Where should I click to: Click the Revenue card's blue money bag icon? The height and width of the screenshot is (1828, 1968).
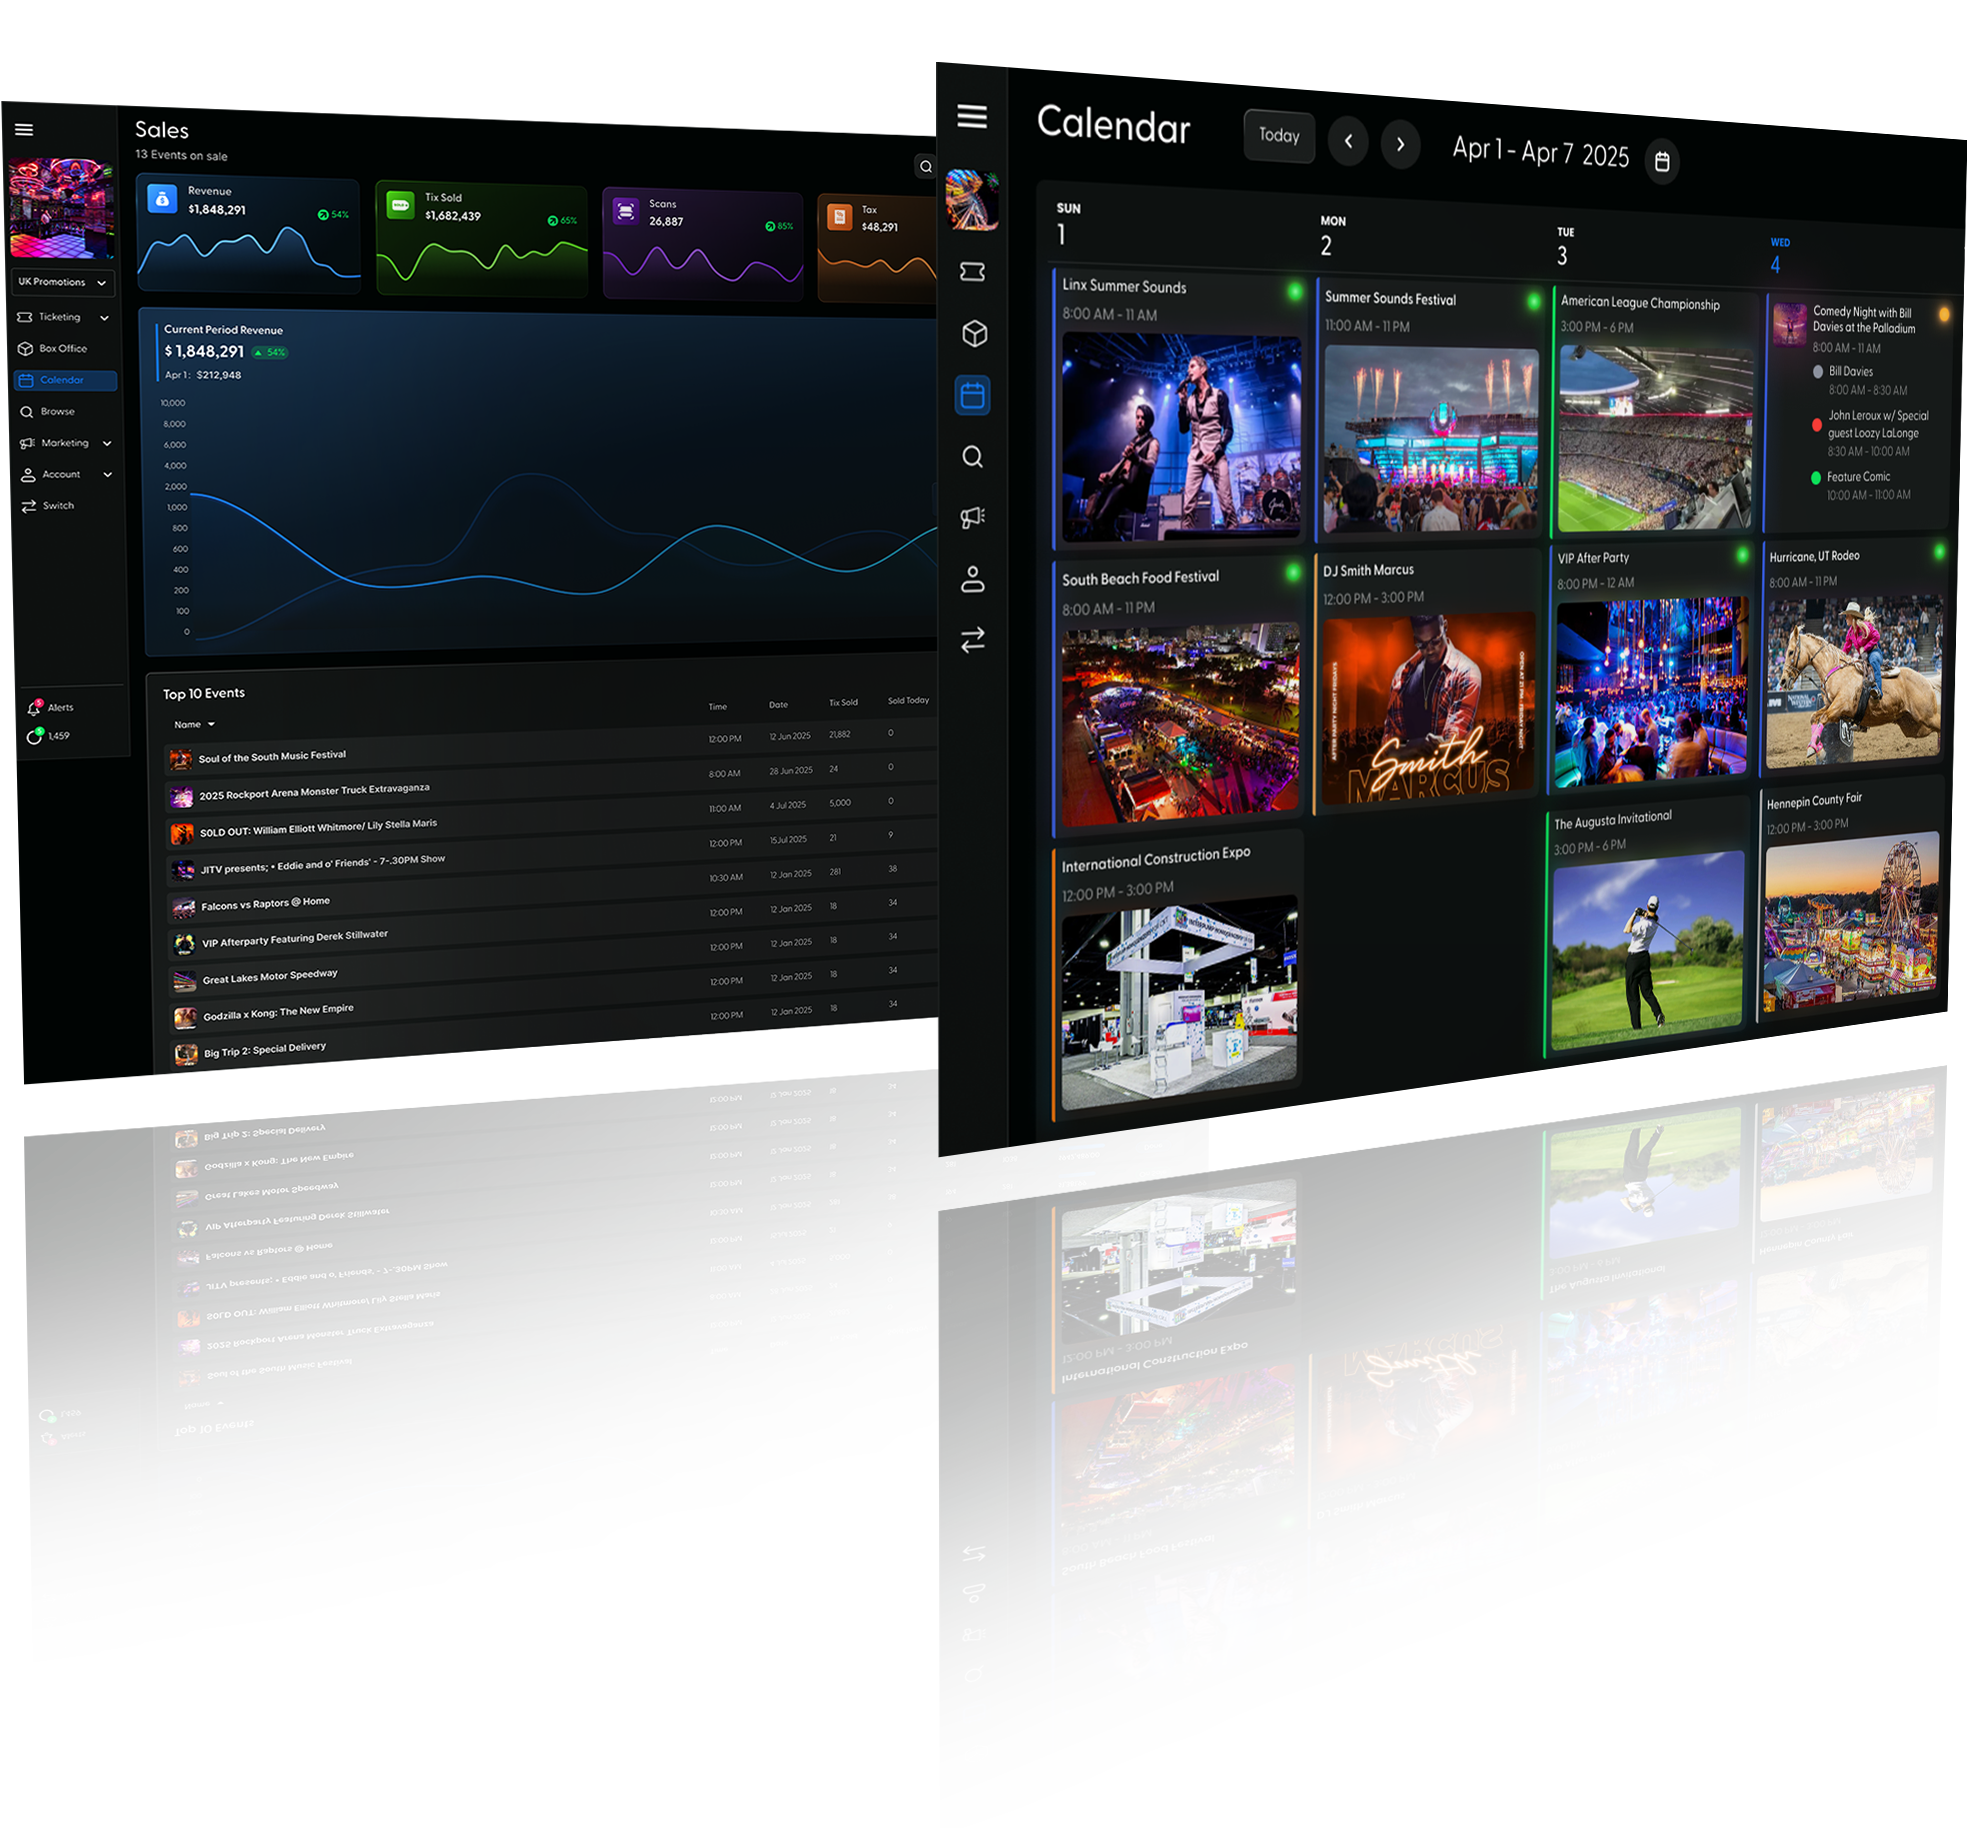click(162, 199)
